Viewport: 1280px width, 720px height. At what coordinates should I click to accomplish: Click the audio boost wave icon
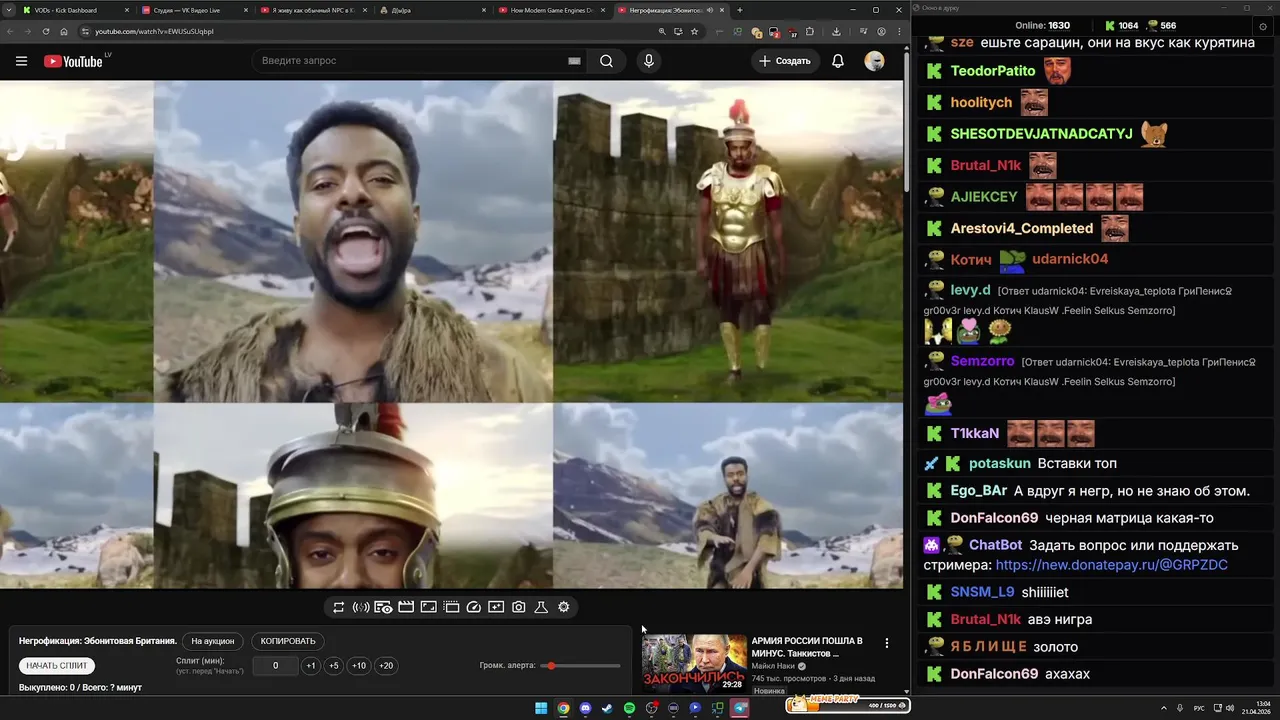coord(361,607)
